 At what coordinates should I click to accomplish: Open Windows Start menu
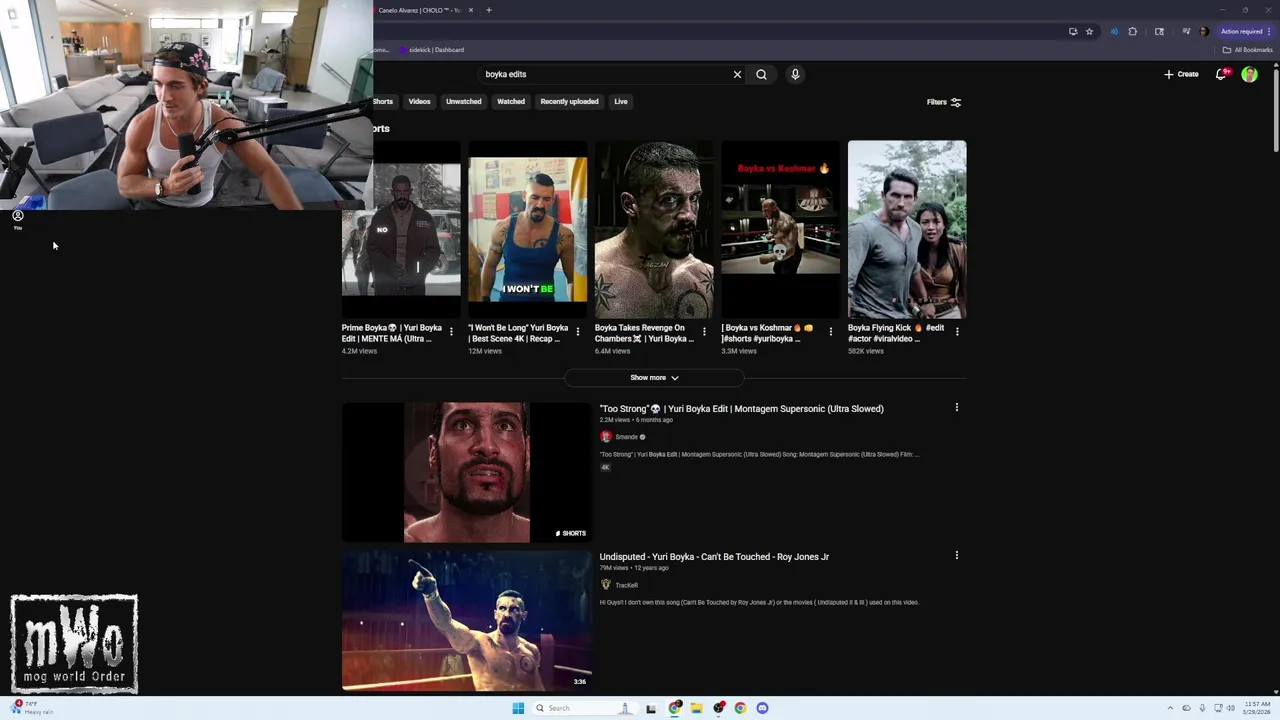point(518,708)
